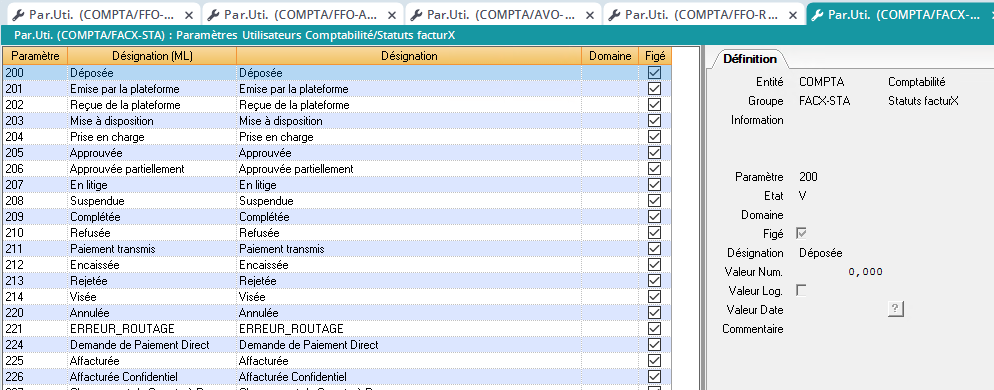Toggle the Figé checkbox for row 201

point(655,89)
